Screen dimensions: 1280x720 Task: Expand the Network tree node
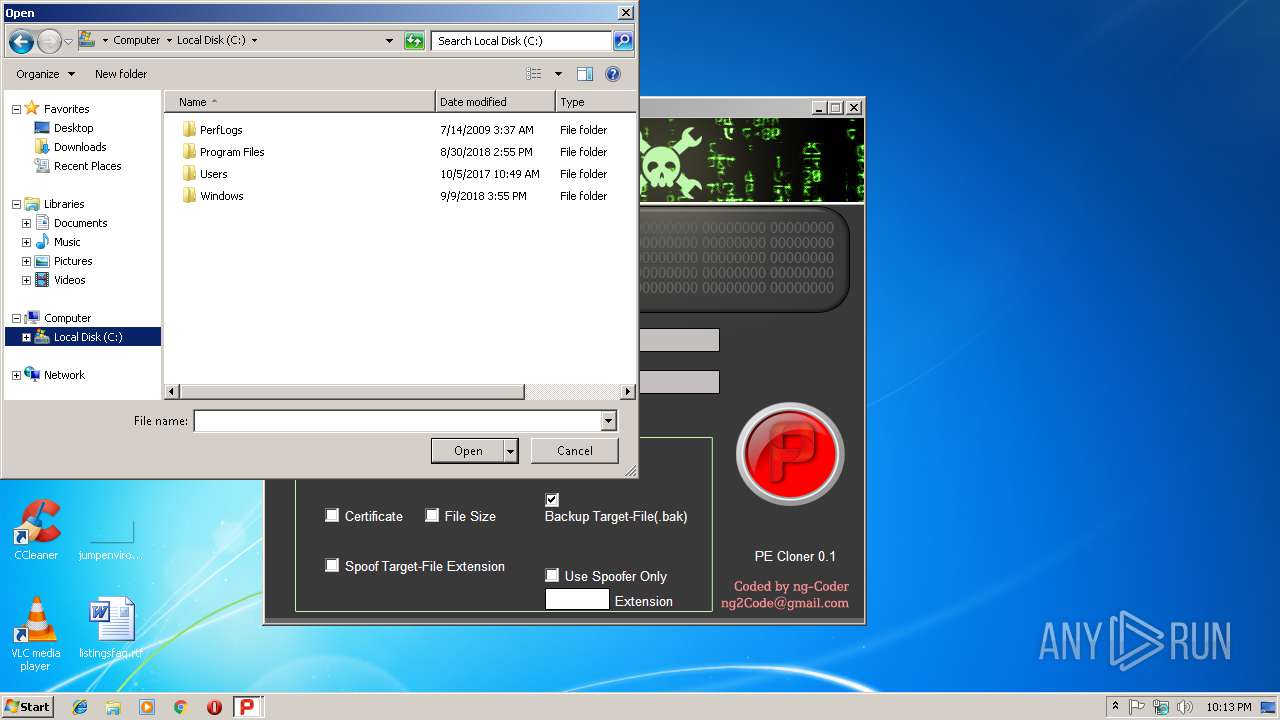[16, 375]
